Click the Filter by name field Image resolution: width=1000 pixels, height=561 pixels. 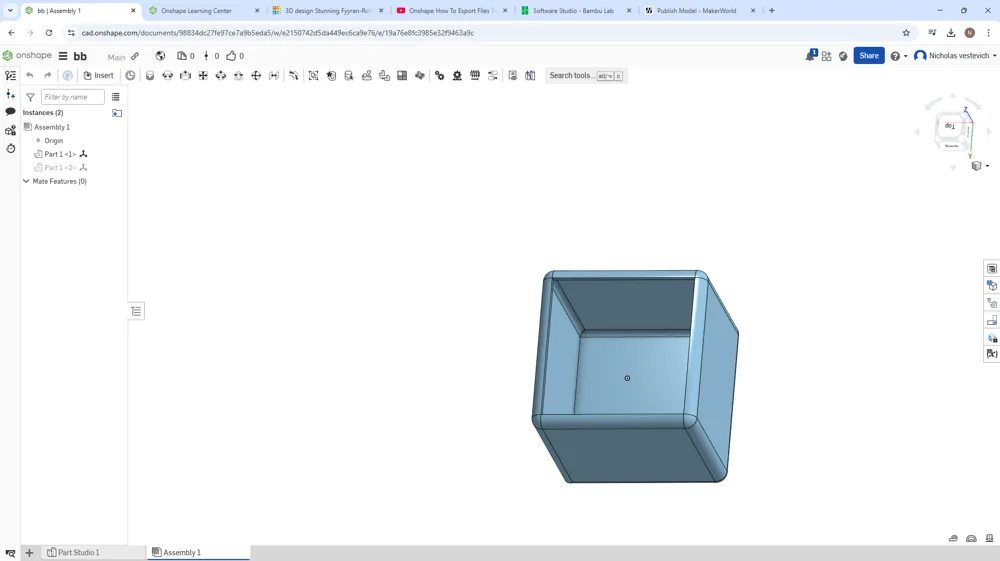pos(73,97)
